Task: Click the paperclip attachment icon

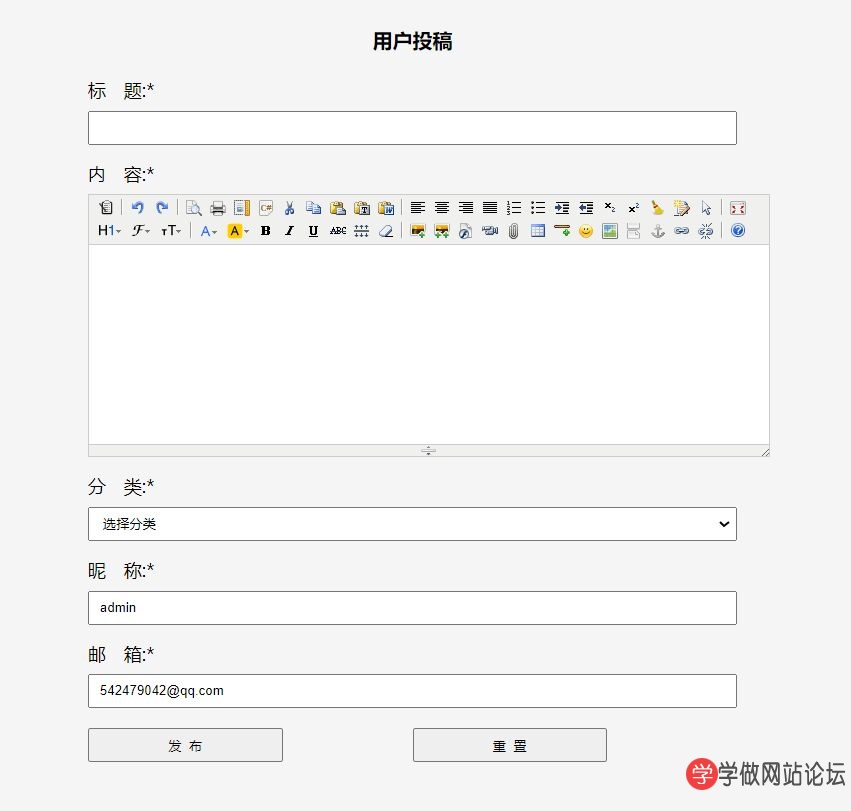Action: [514, 231]
